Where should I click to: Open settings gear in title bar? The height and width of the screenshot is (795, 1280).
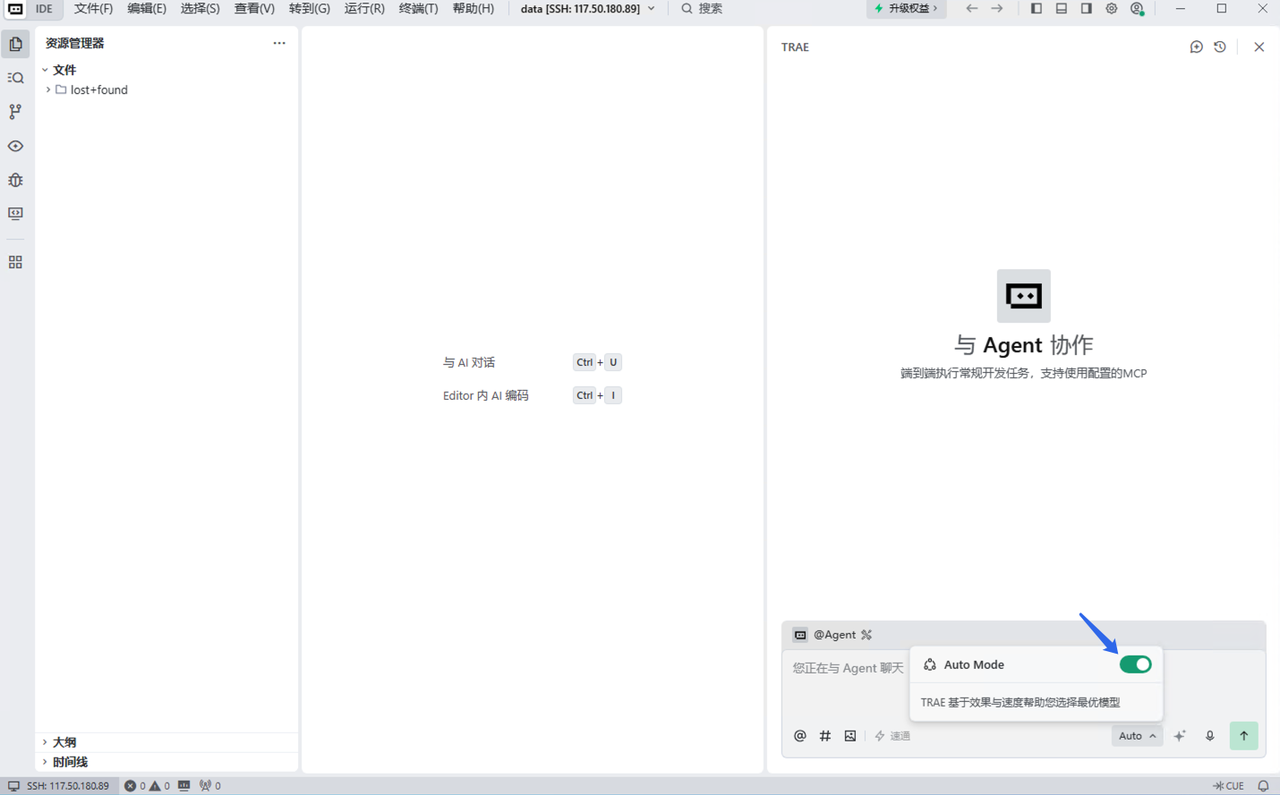click(1112, 9)
